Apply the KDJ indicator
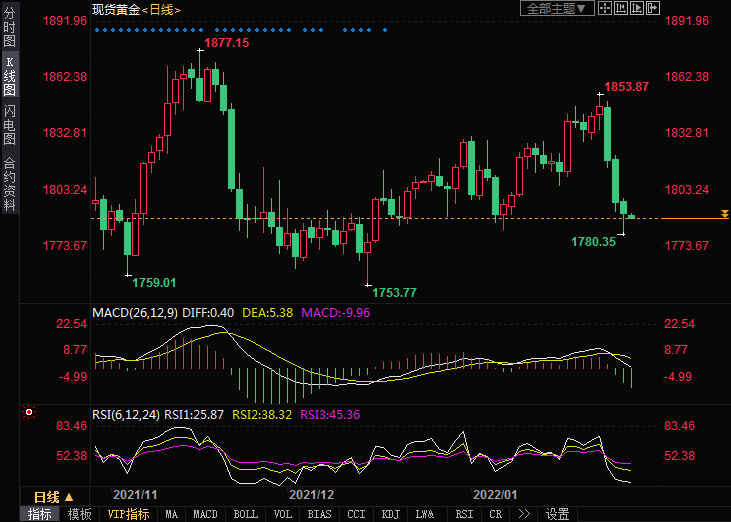 coord(390,514)
